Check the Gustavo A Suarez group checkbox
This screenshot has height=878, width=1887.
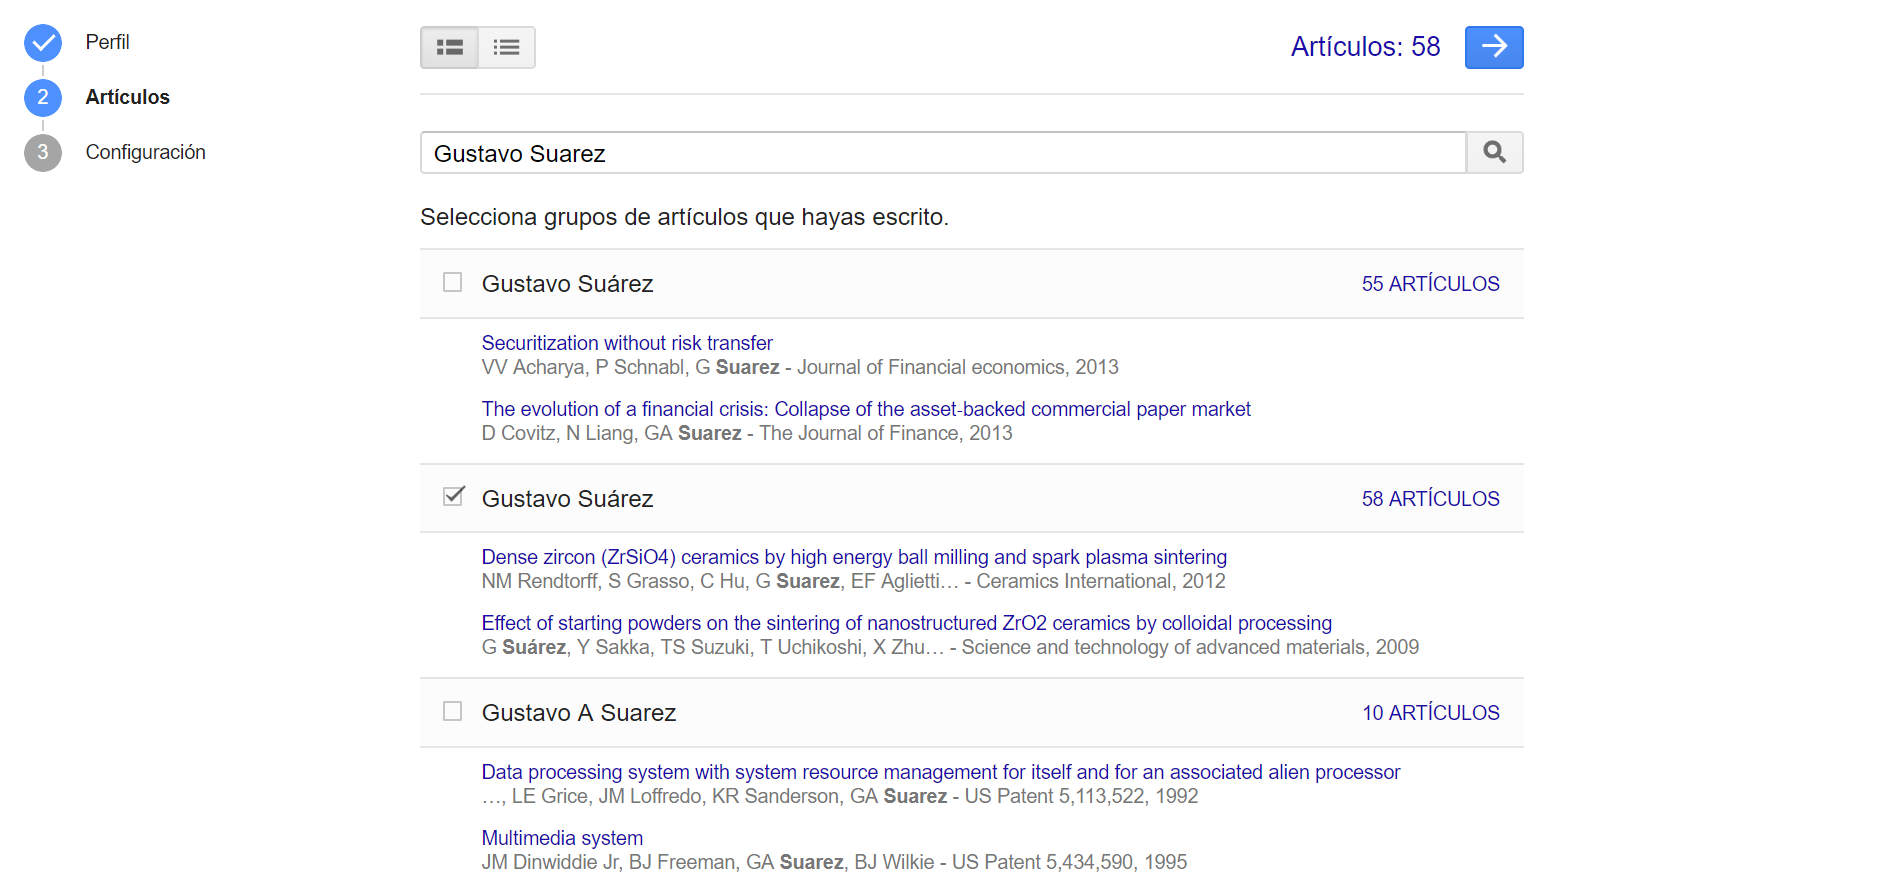453,711
